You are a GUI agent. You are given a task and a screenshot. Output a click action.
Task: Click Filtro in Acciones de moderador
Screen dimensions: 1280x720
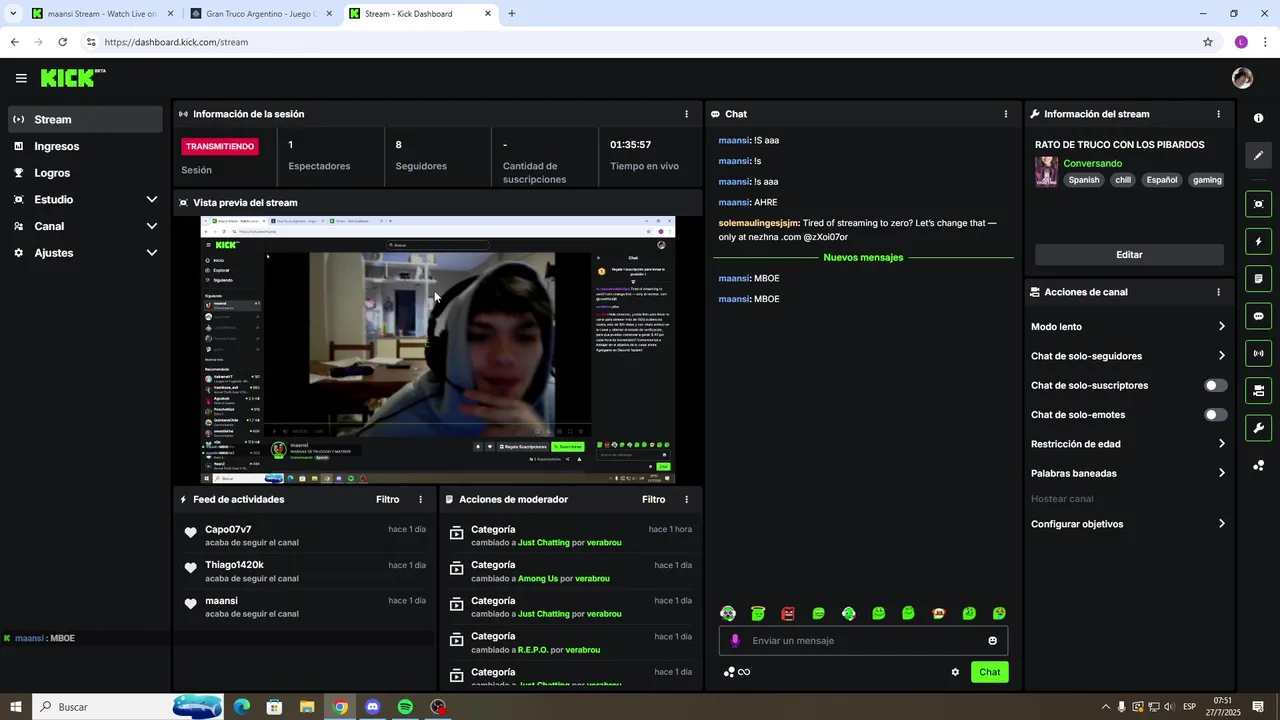653,499
